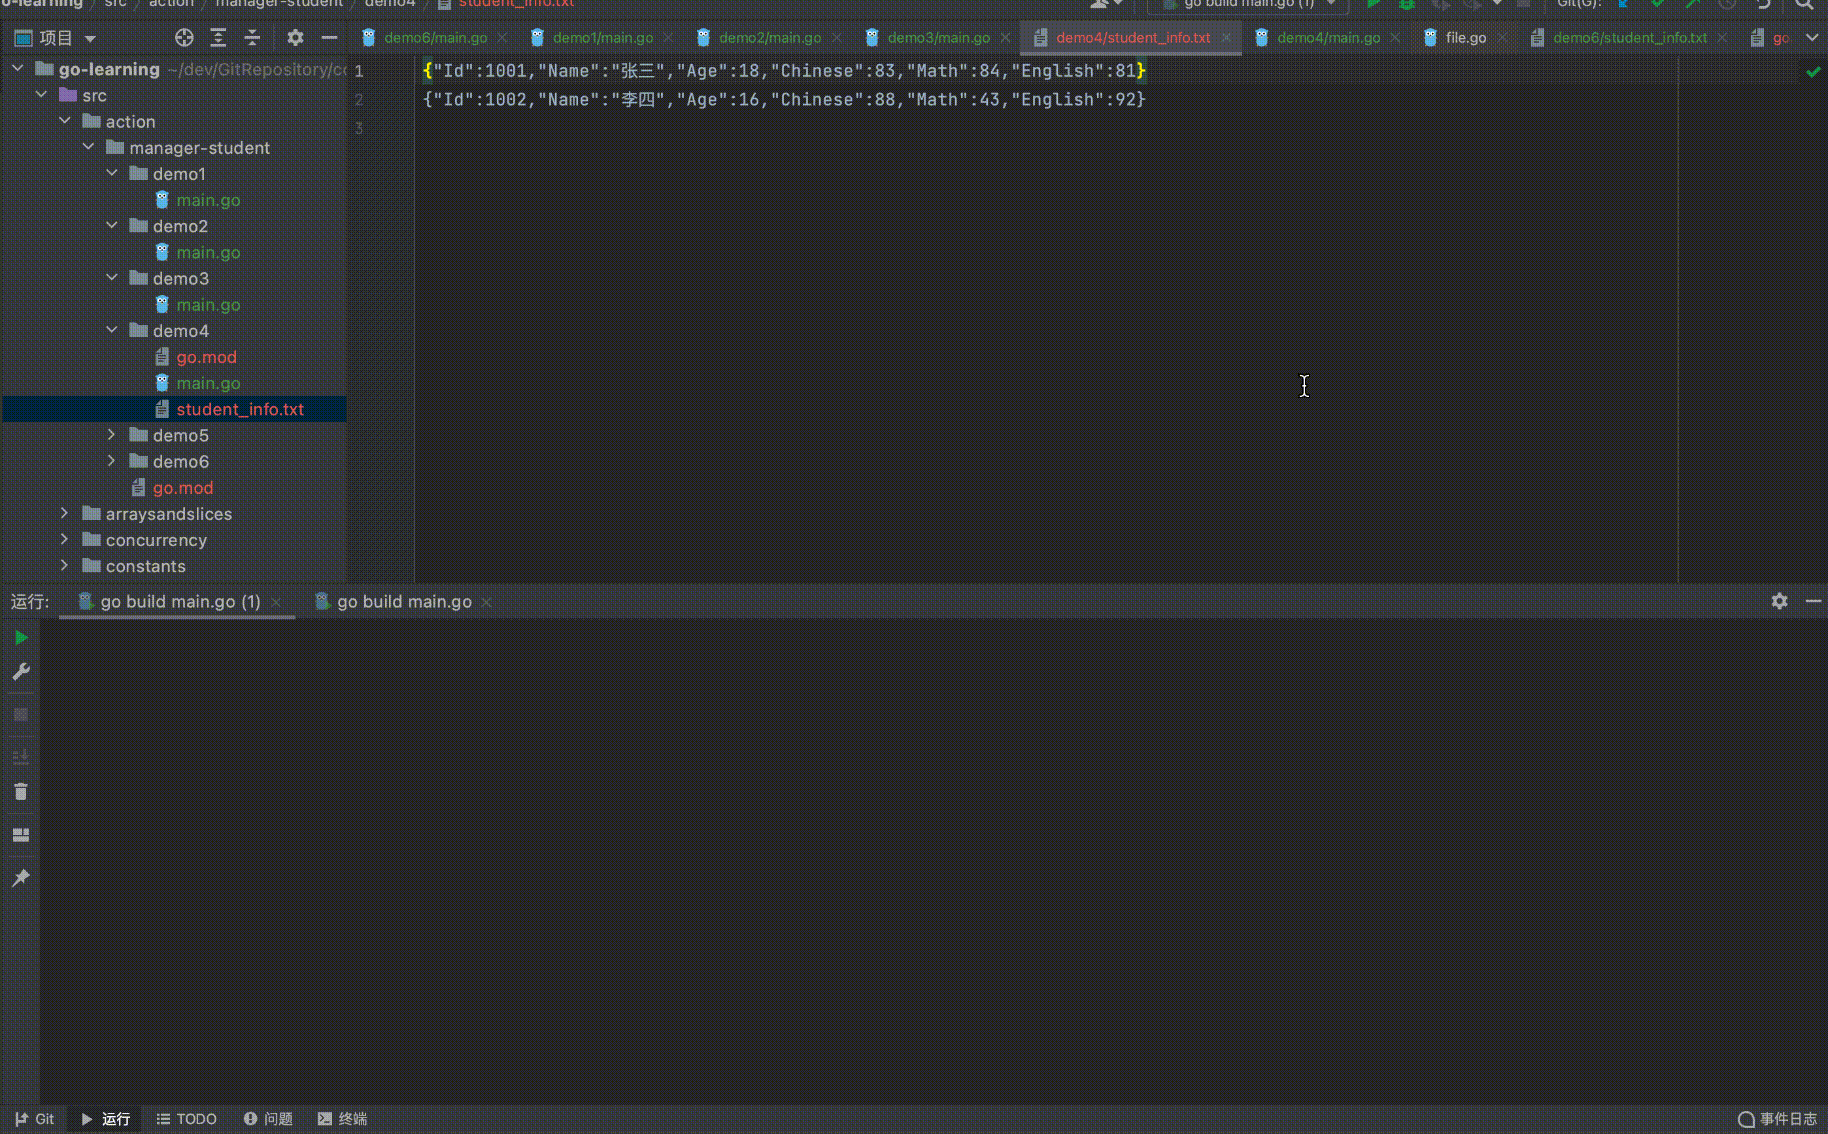This screenshot has width=1828, height=1134.
Task: Rerun the program with green play icon
Action: coord(21,638)
